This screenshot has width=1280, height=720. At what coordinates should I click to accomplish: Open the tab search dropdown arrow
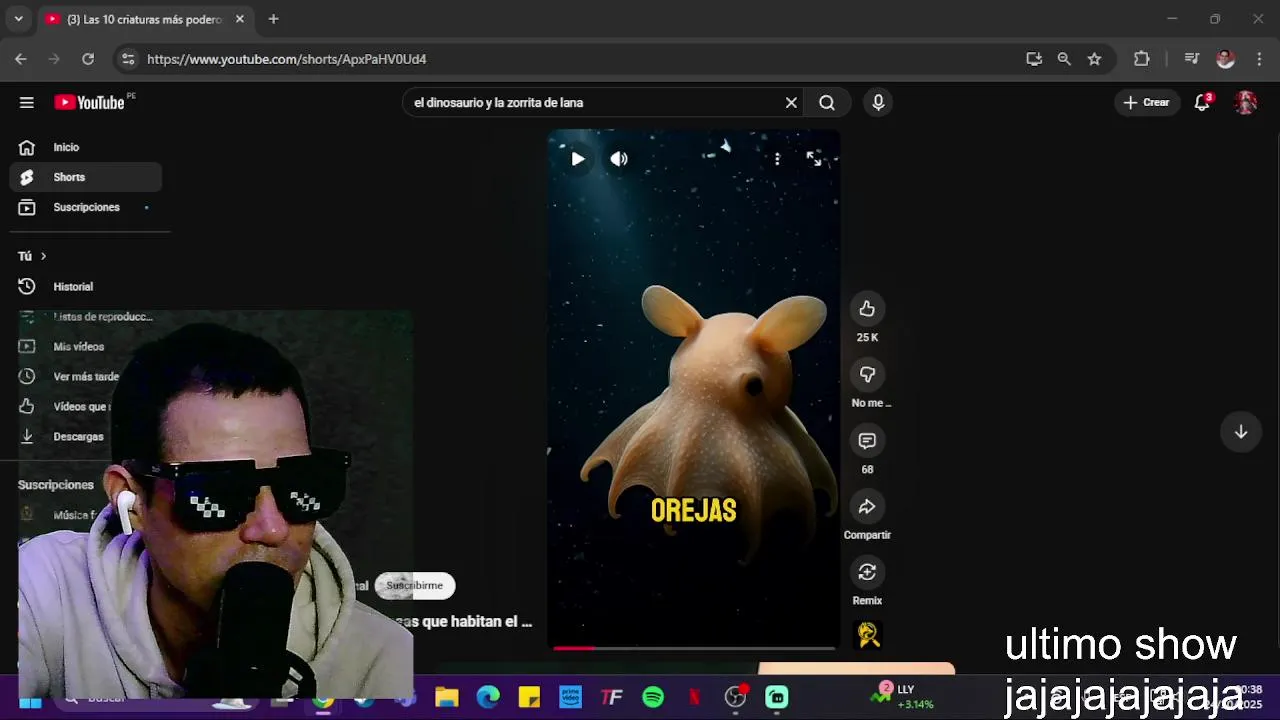pos(18,19)
